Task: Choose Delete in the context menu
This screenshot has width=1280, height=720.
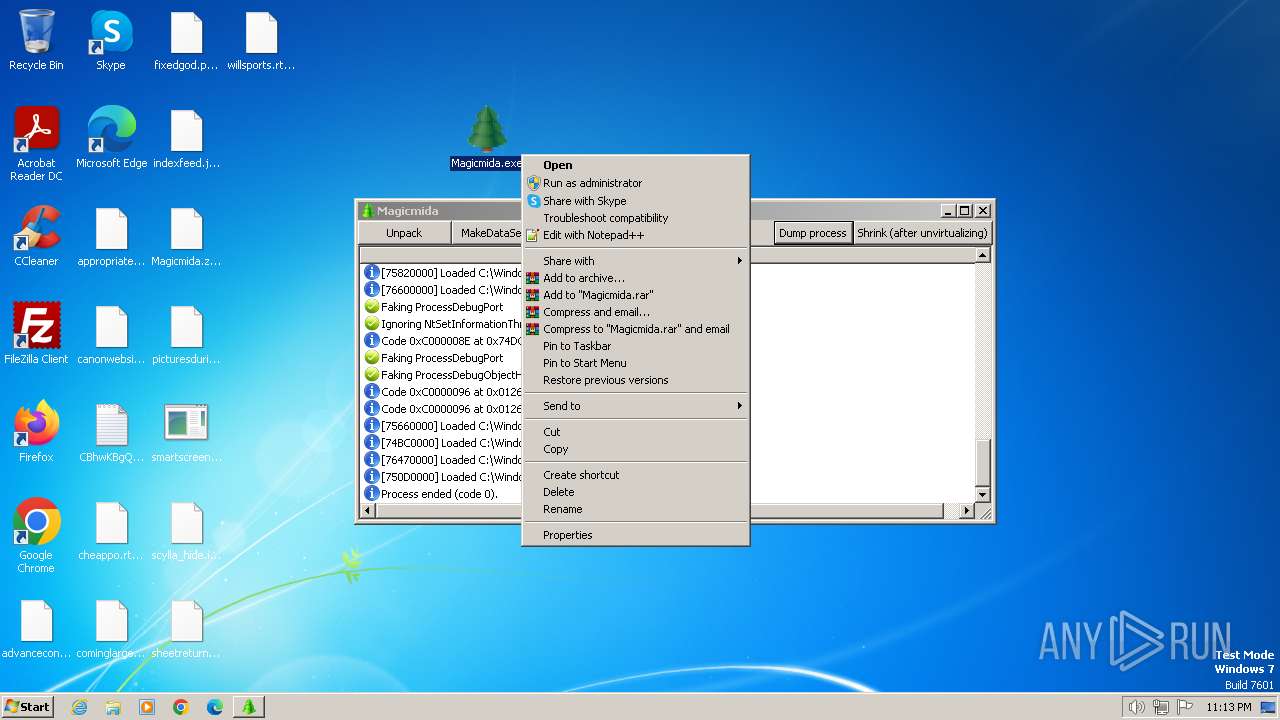Action: pyautogui.click(x=636, y=492)
